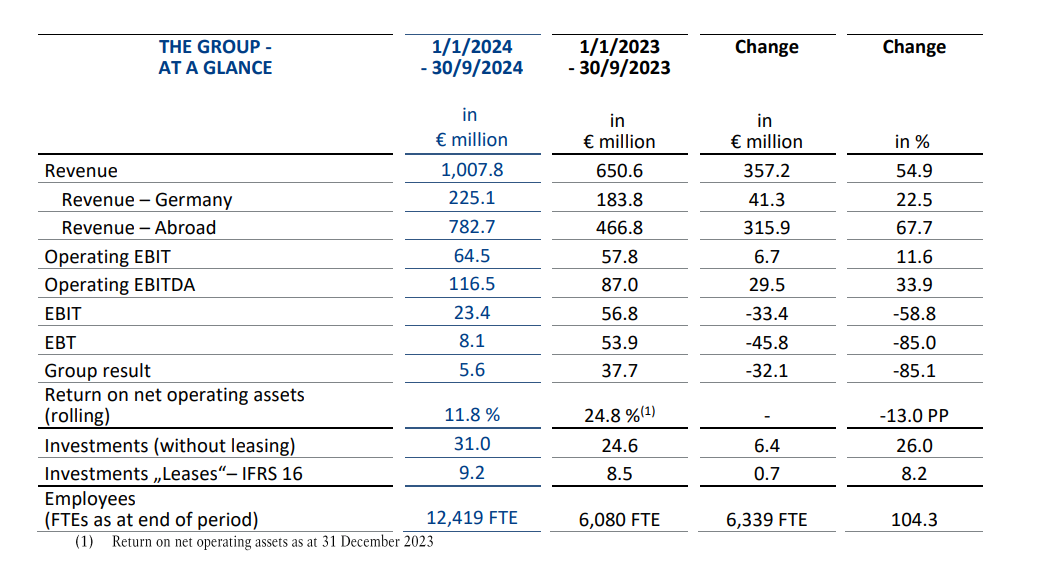Image resolution: width=1044 pixels, height=580 pixels.
Task: Click the footnote marker beside 24.8 %
Action: 647,410
